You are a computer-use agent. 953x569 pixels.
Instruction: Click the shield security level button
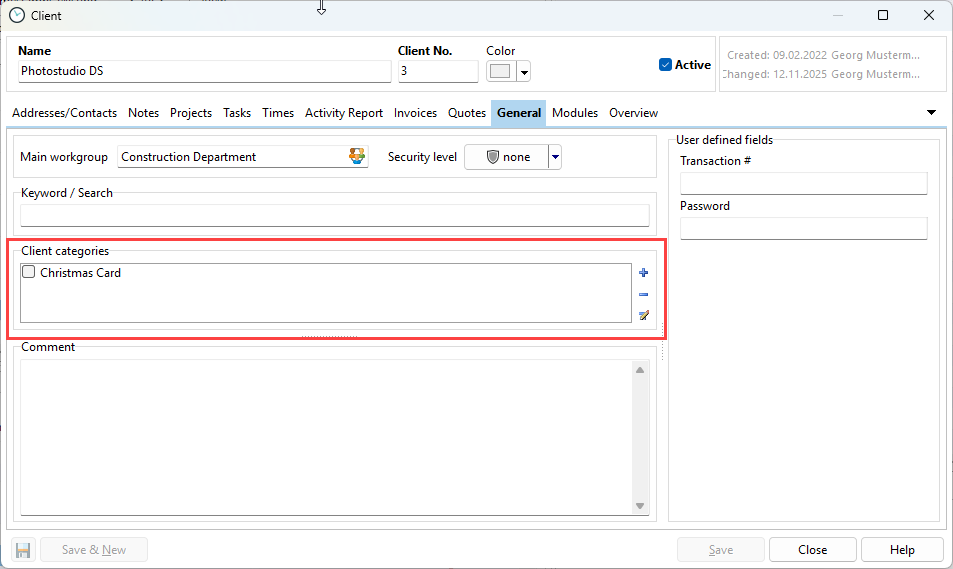tap(507, 157)
